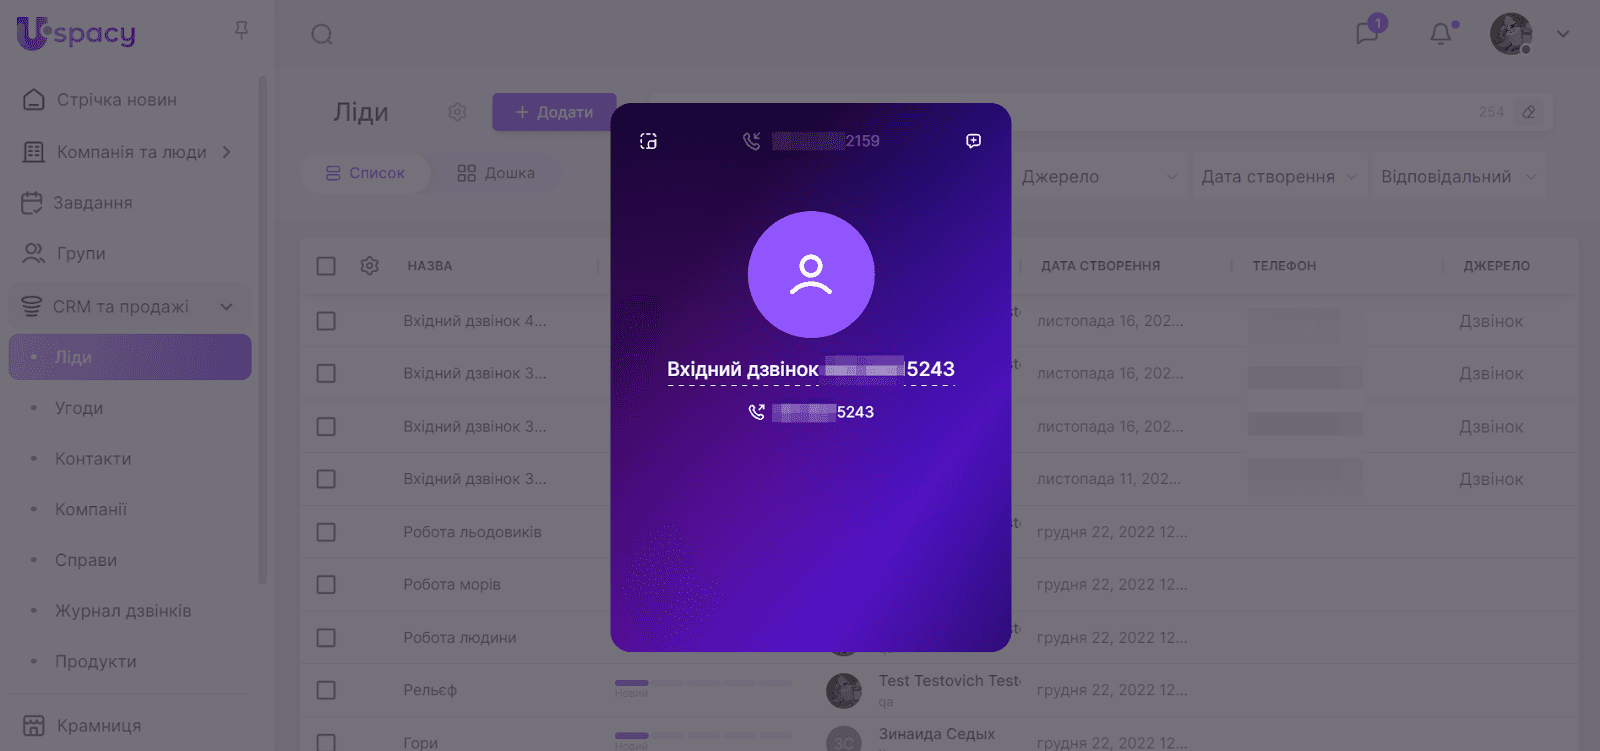The width and height of the screenshot is (1600, 751).
Task: Clear filters with the eraser icon
Action: (x=1529, y=112)
